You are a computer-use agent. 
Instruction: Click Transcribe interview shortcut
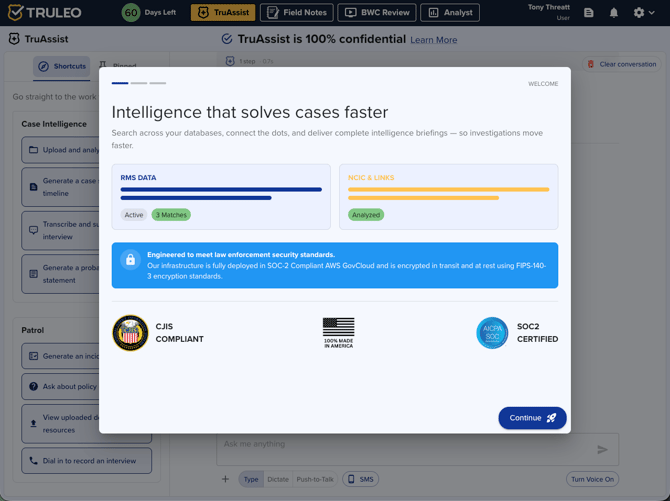click(x=60, y=230)
